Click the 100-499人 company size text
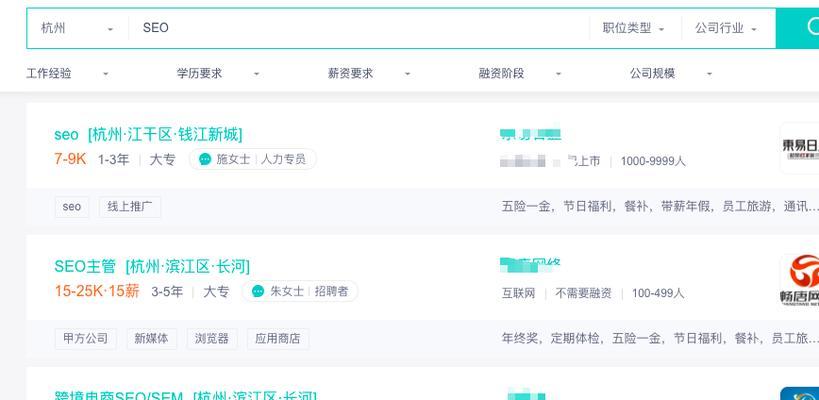 click(x=658, y=293)
